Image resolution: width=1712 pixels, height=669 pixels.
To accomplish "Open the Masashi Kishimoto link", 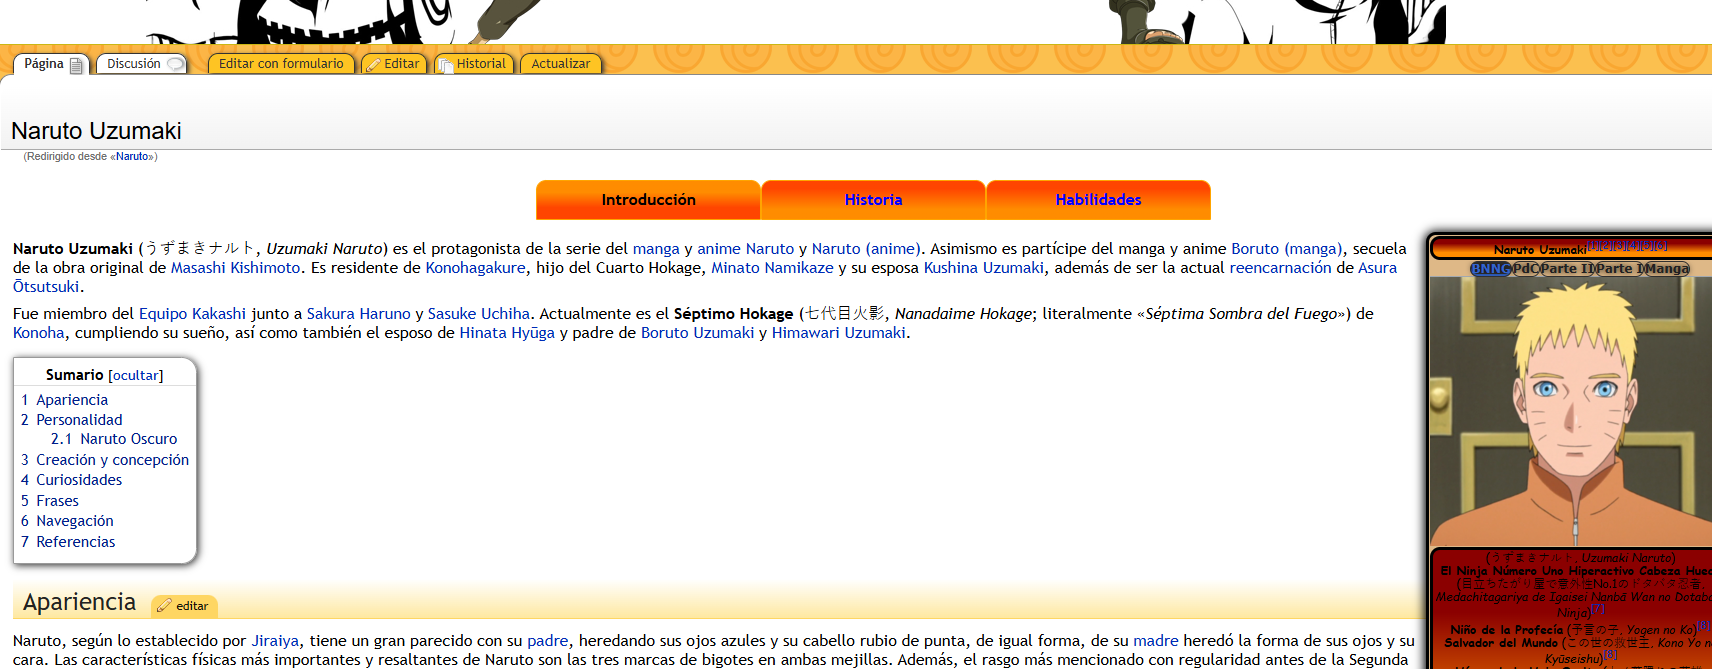I will 236,268.
